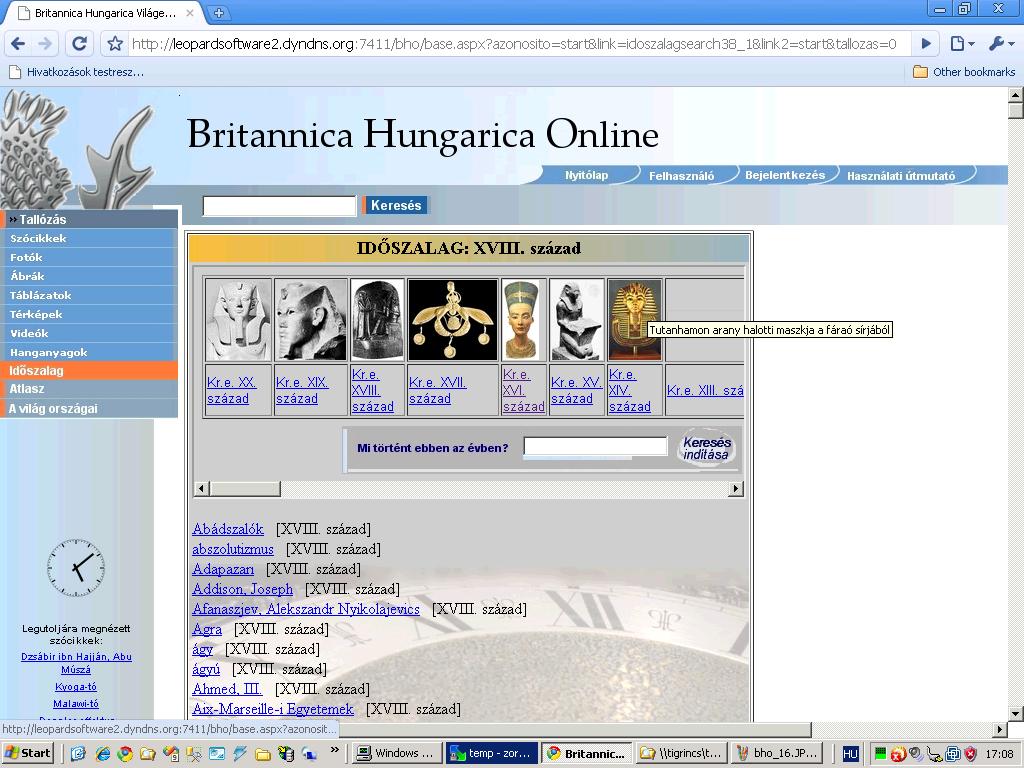Select Fotók in the sidebar
Image resolution: width=1024 pixels, height=768 pixels.
[x=89, y=257]
